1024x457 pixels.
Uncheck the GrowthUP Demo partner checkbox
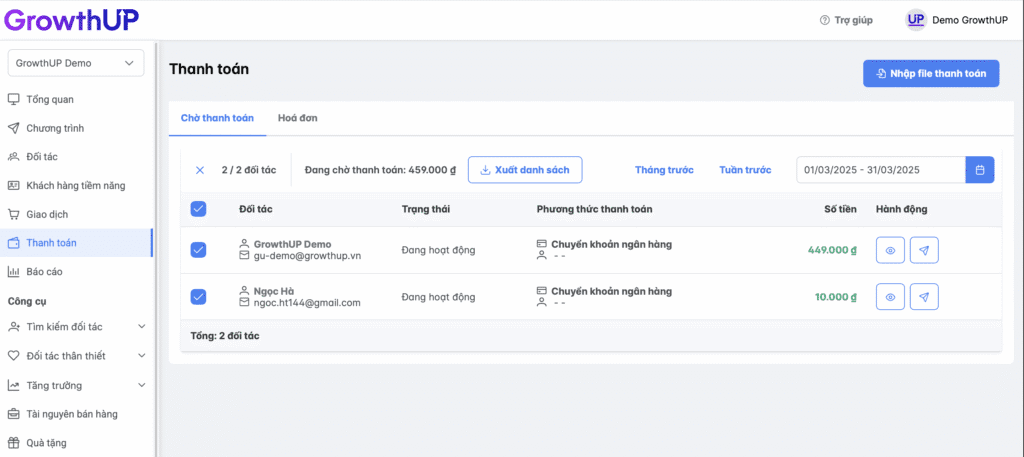click(198, 250)
